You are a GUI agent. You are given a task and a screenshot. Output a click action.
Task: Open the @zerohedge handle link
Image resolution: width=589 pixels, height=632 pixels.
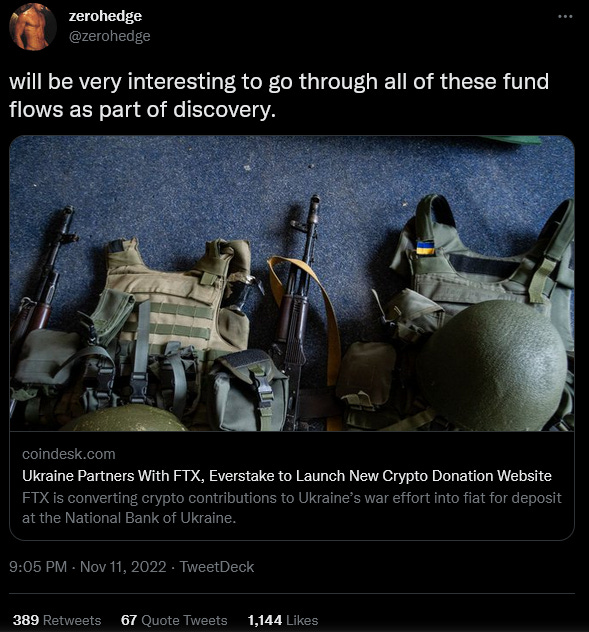[x=110, y=36]
